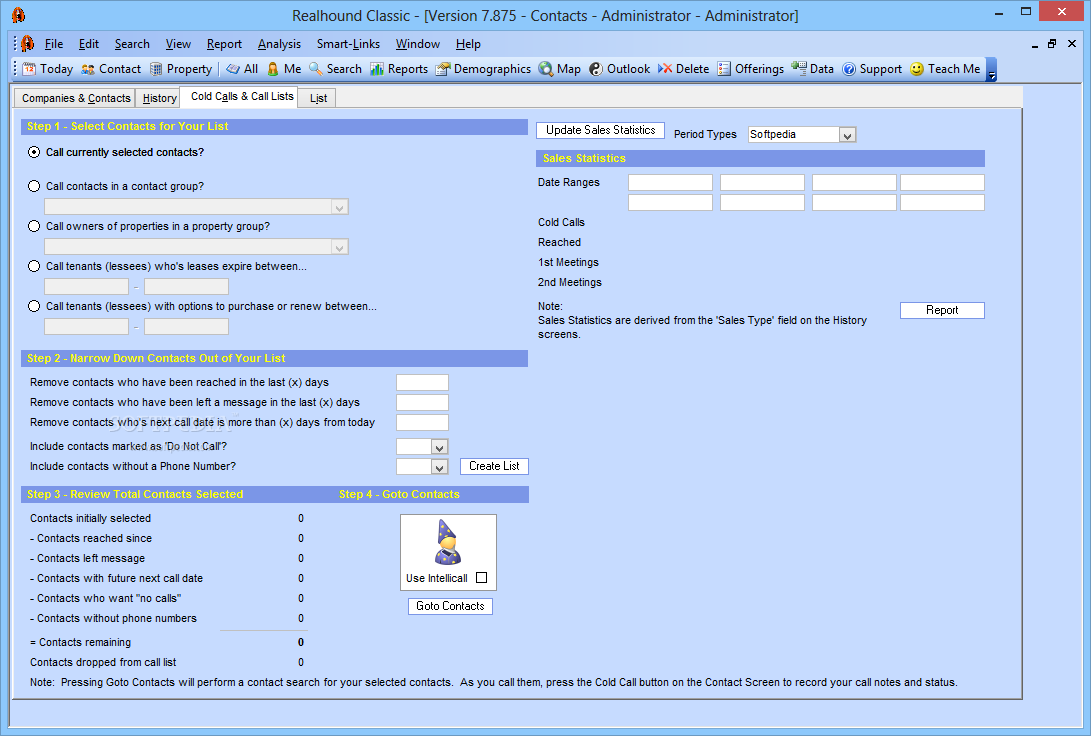Enable the Use Intellicall checkbox
The height and width of the screenshot is (736, 1091).
click(481, 577)
